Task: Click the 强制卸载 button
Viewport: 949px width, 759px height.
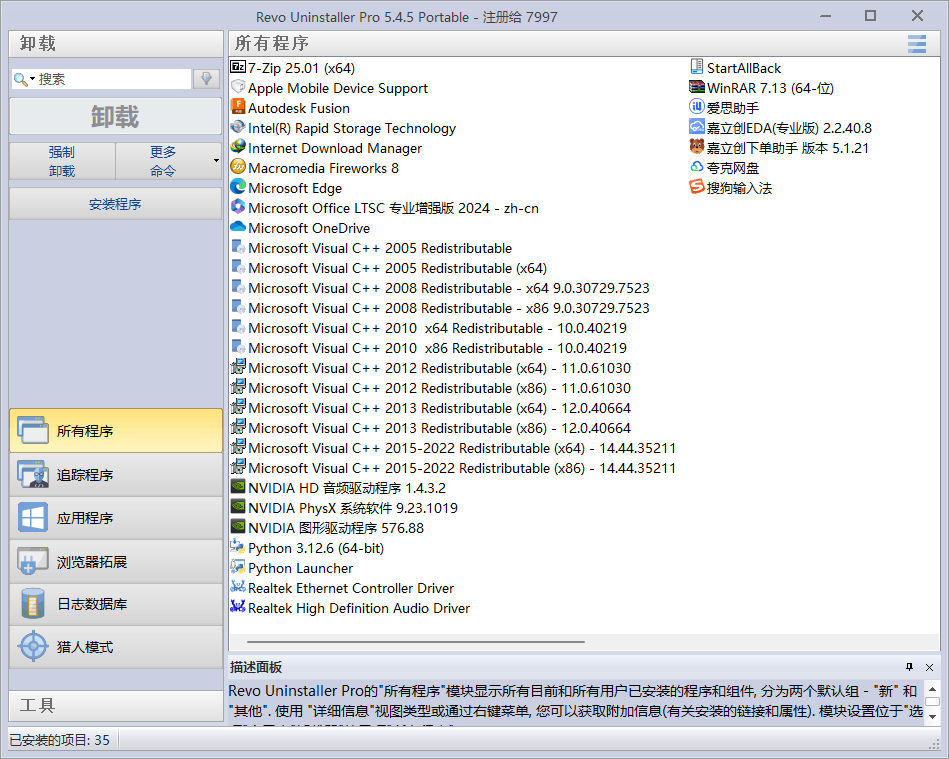Action: [x=62, y=161]
